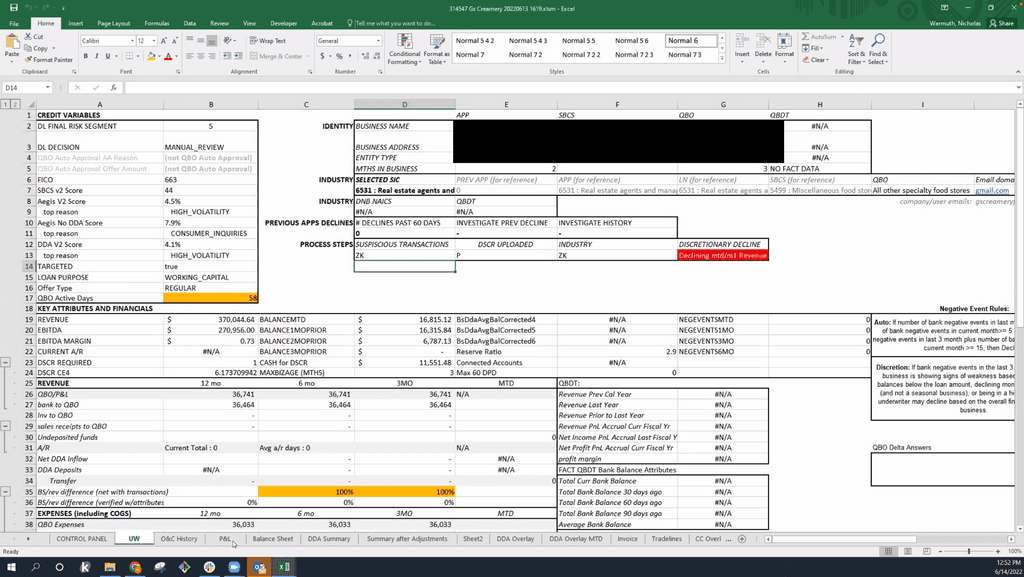Click the Increase Indent icon
Image resolution: width=1024 pixels, height=577 pixels.
[237, 56]
